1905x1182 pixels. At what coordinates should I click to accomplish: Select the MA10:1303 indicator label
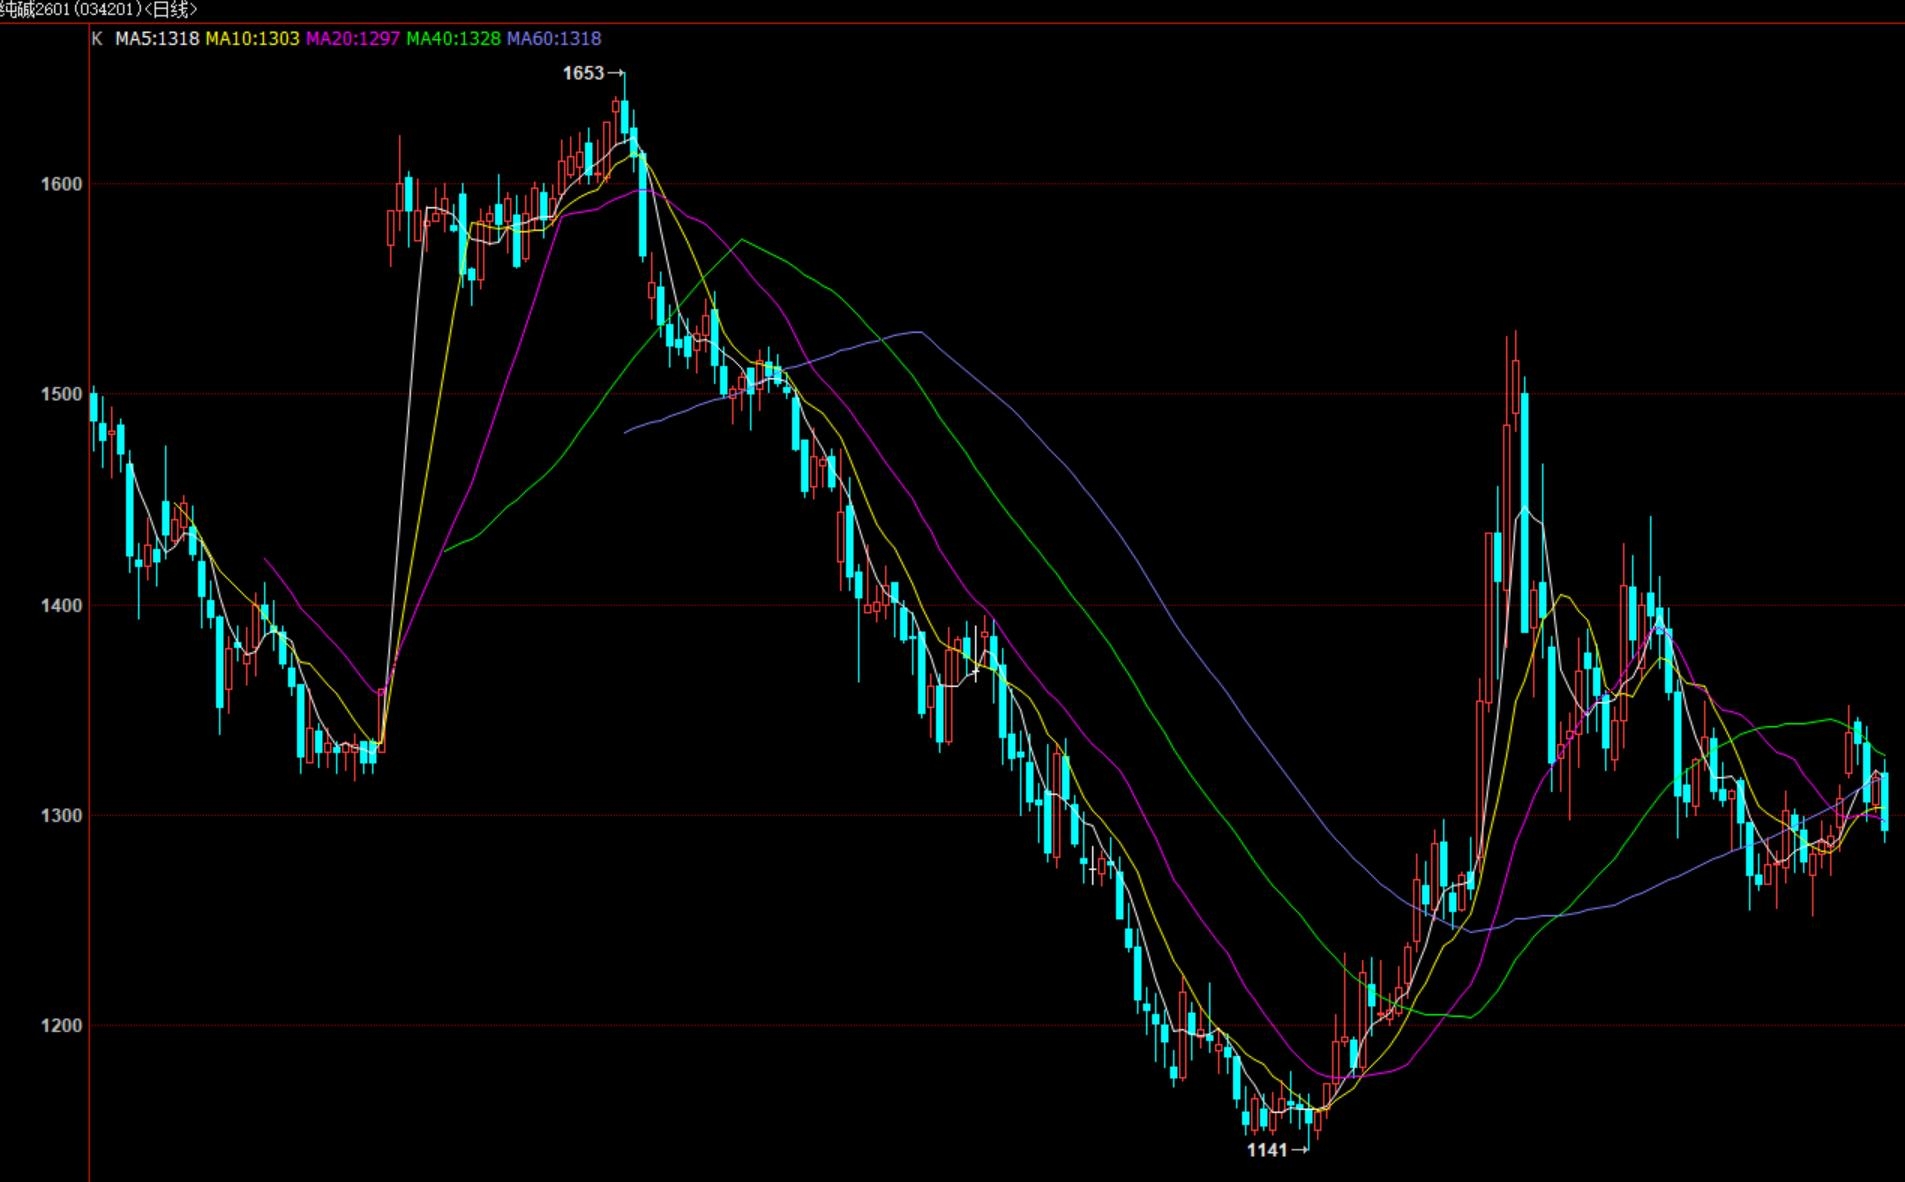coord(252,39)
